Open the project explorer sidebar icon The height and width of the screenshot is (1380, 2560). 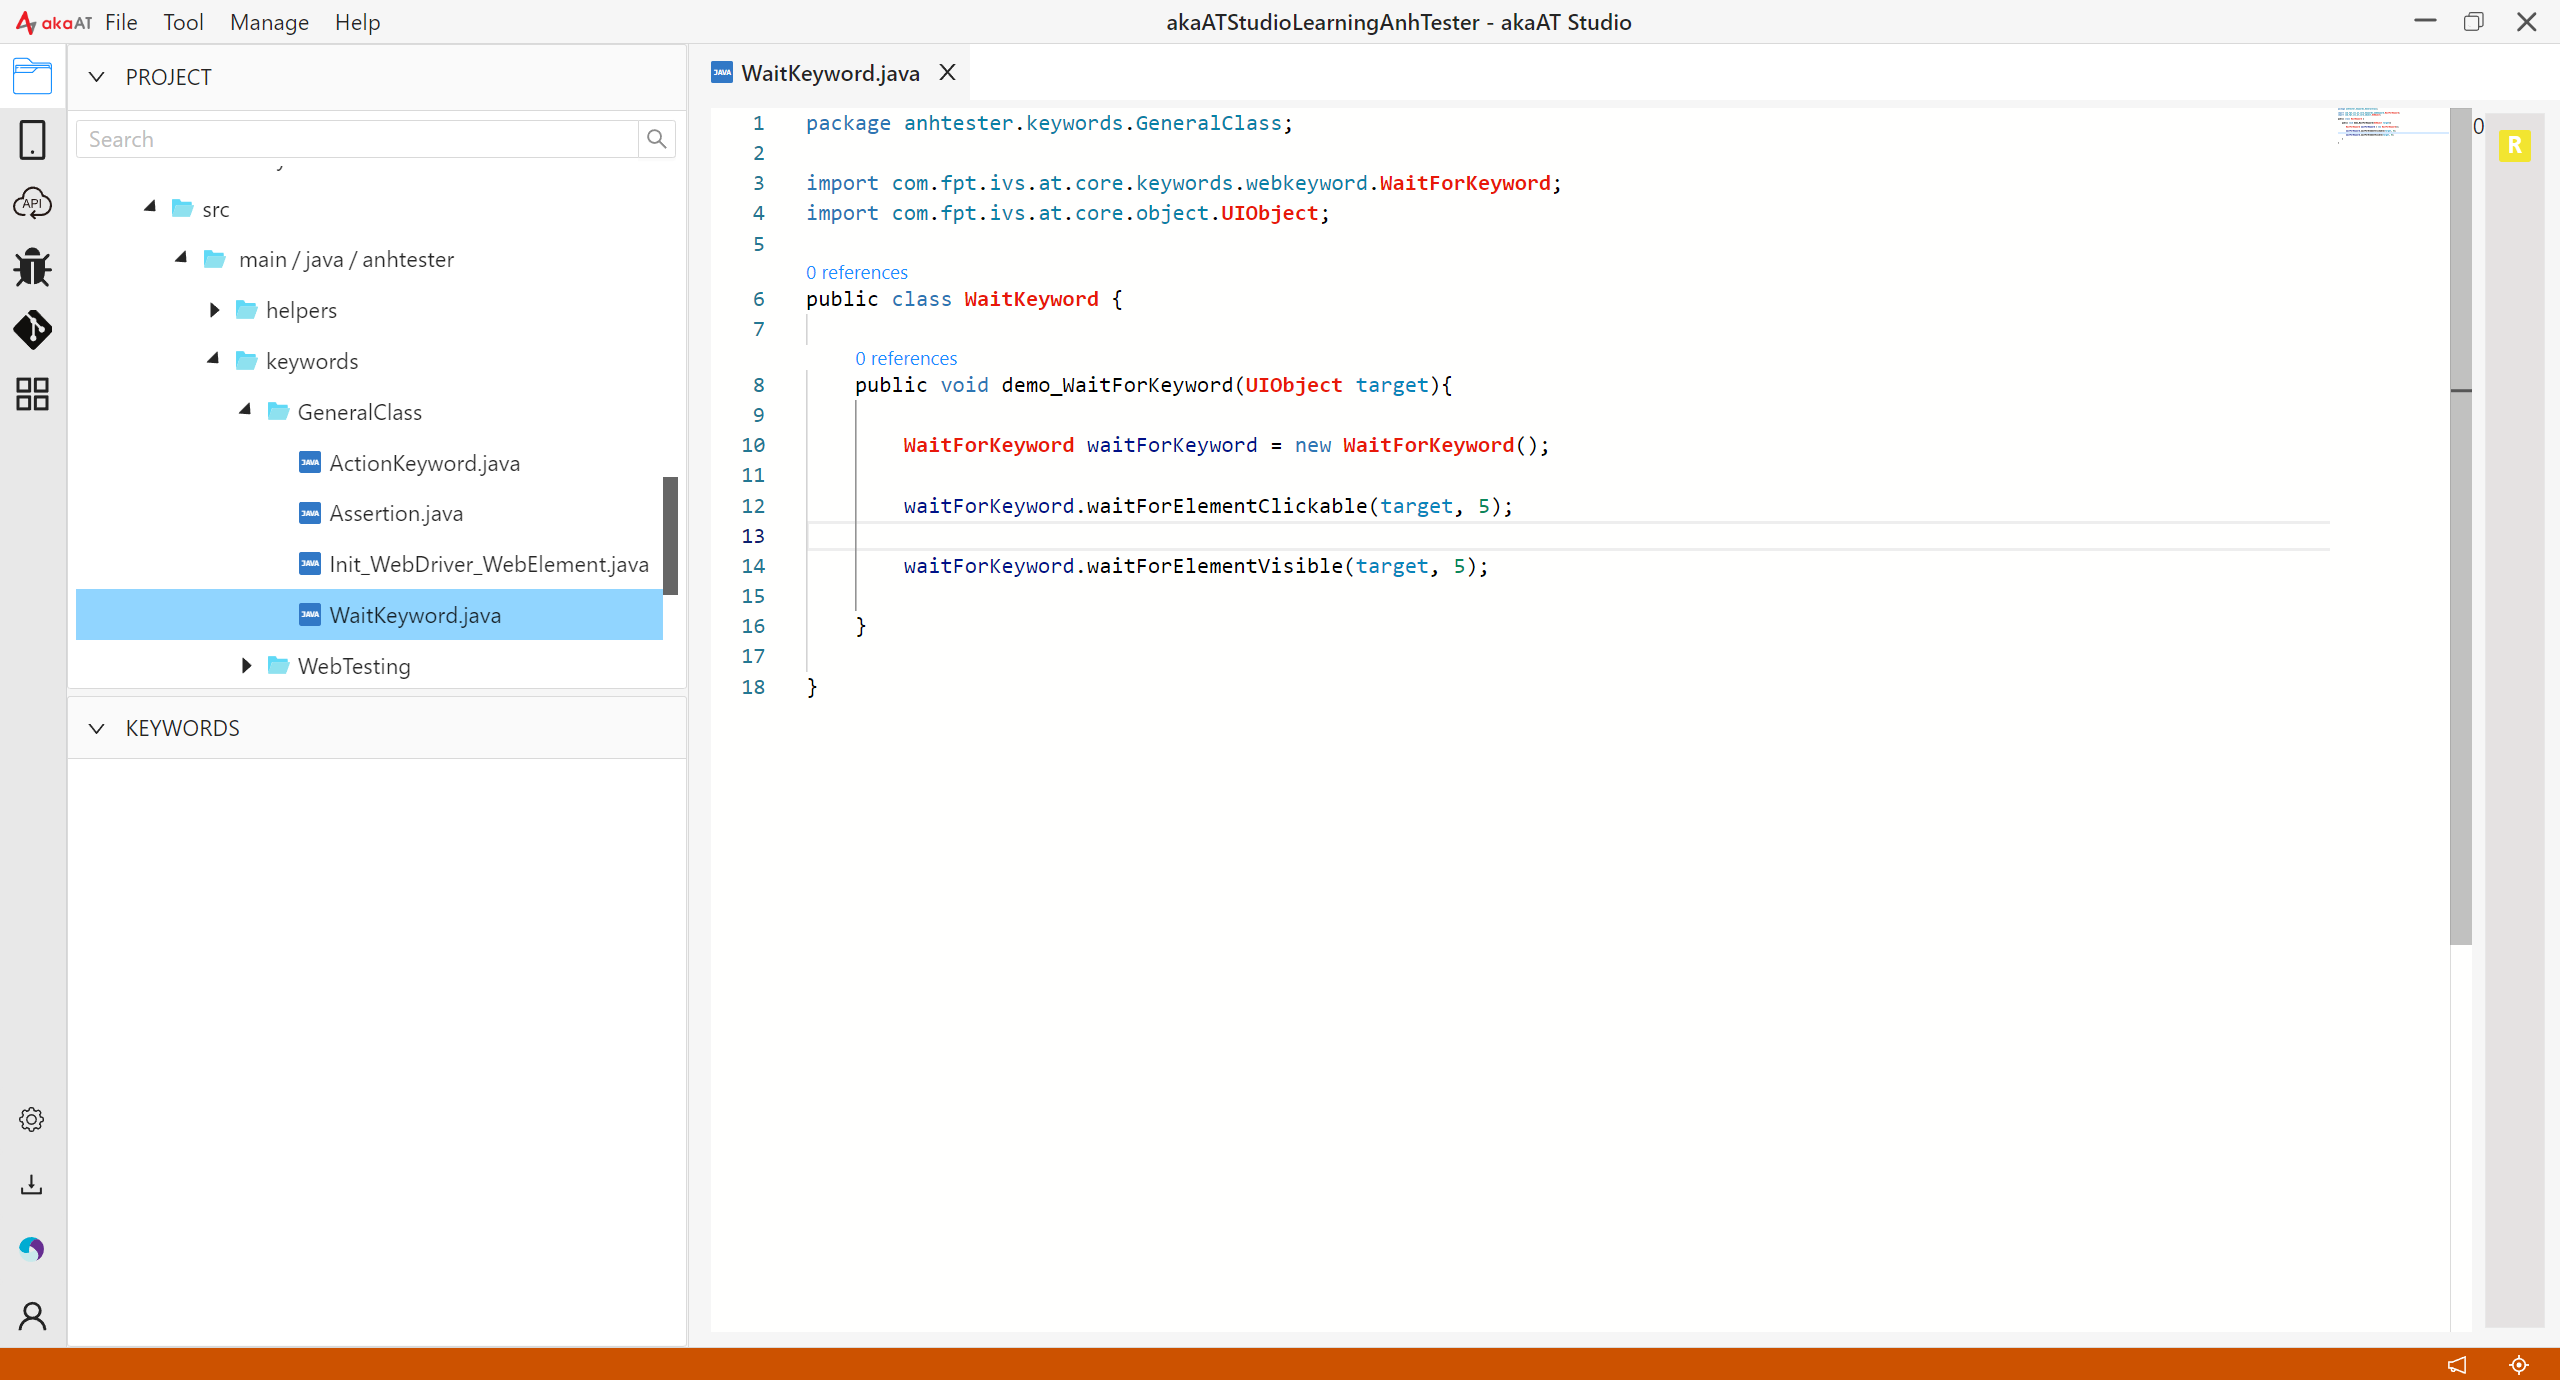32,76
